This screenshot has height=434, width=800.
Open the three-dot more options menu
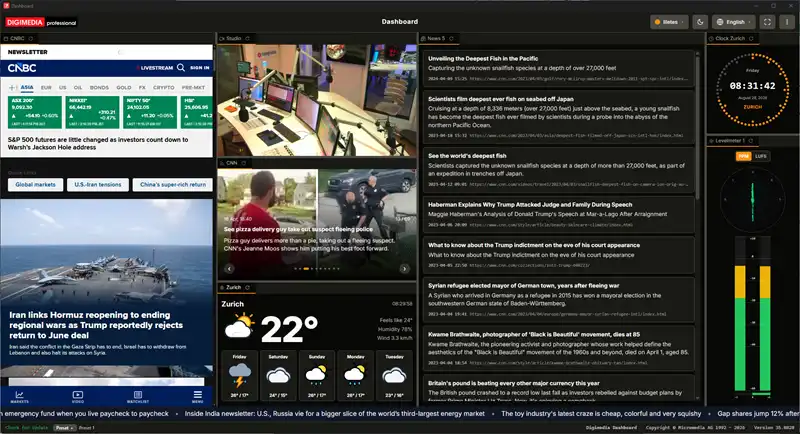click(787, 22)
